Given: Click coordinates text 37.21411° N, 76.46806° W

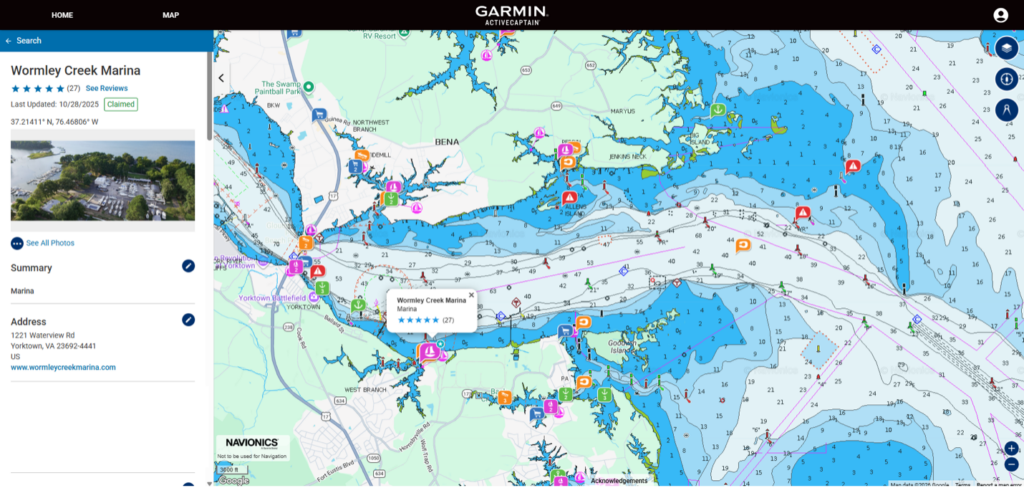Looking at the screenshot, I should tap(54, 122).
